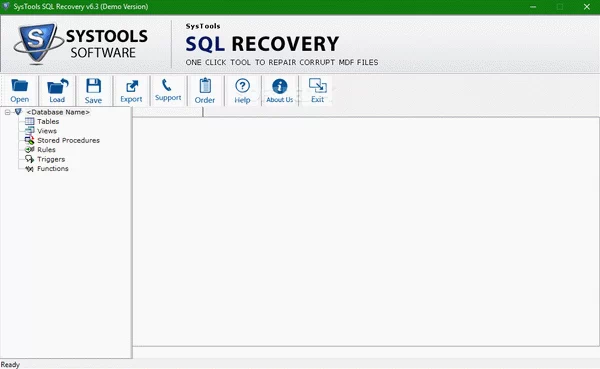600x369 pixels.
Task: Click the Tables grid icon in tree
Action: pos(29,121)
